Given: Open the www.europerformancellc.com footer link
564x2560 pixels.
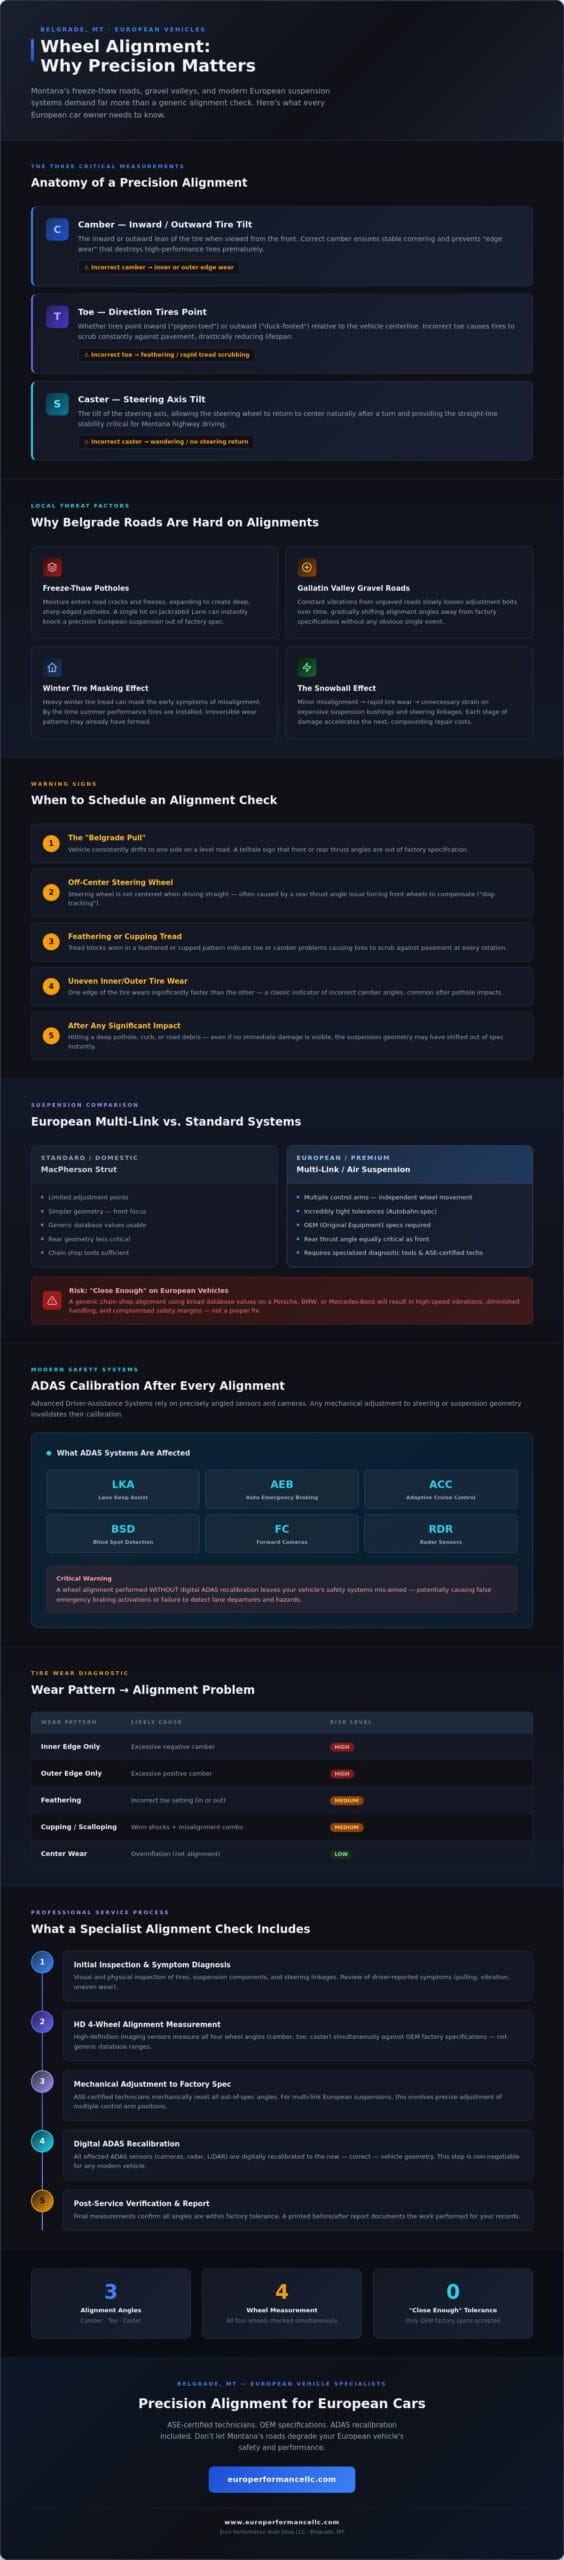Looking at the screenshot, I should (281, 2522).
